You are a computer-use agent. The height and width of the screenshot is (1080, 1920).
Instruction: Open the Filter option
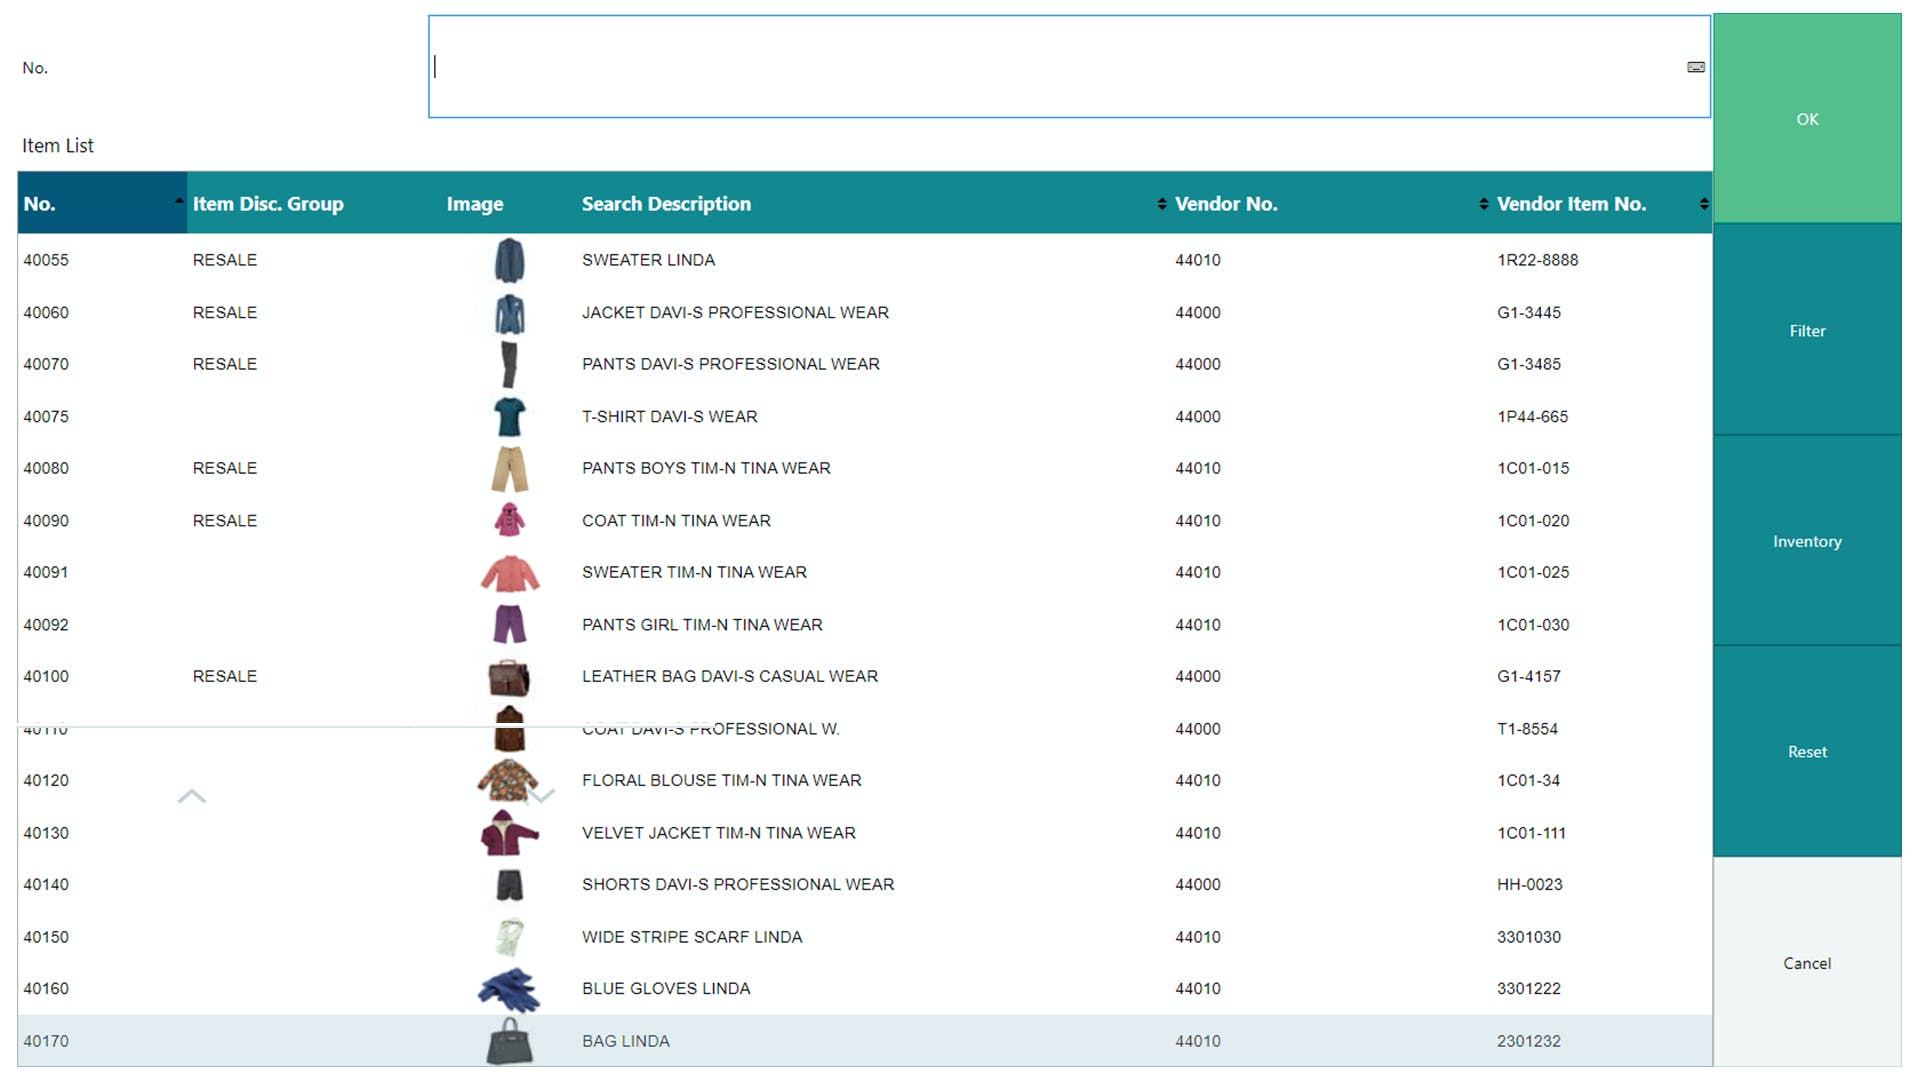tap(1807, 331)
